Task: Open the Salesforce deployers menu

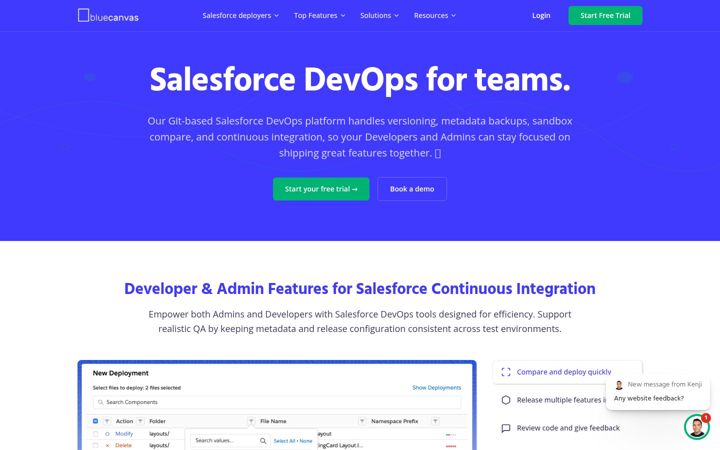Action: (x=240, y=16)
